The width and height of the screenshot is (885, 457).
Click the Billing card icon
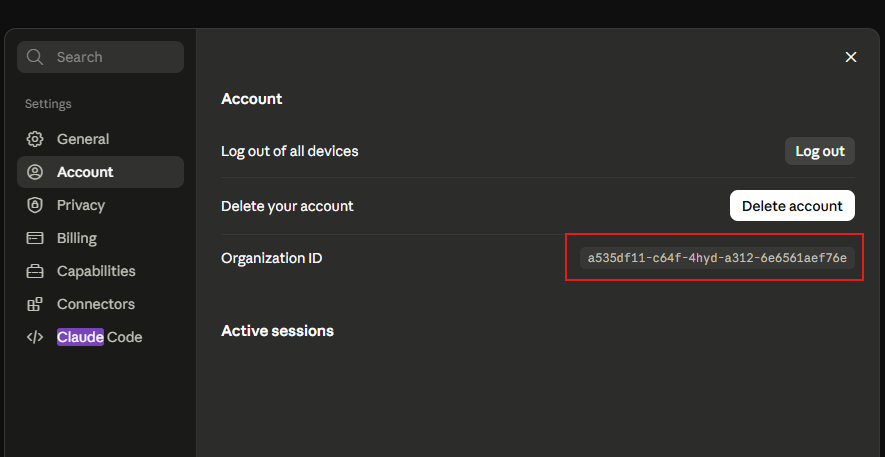click(x=35, y=238)
